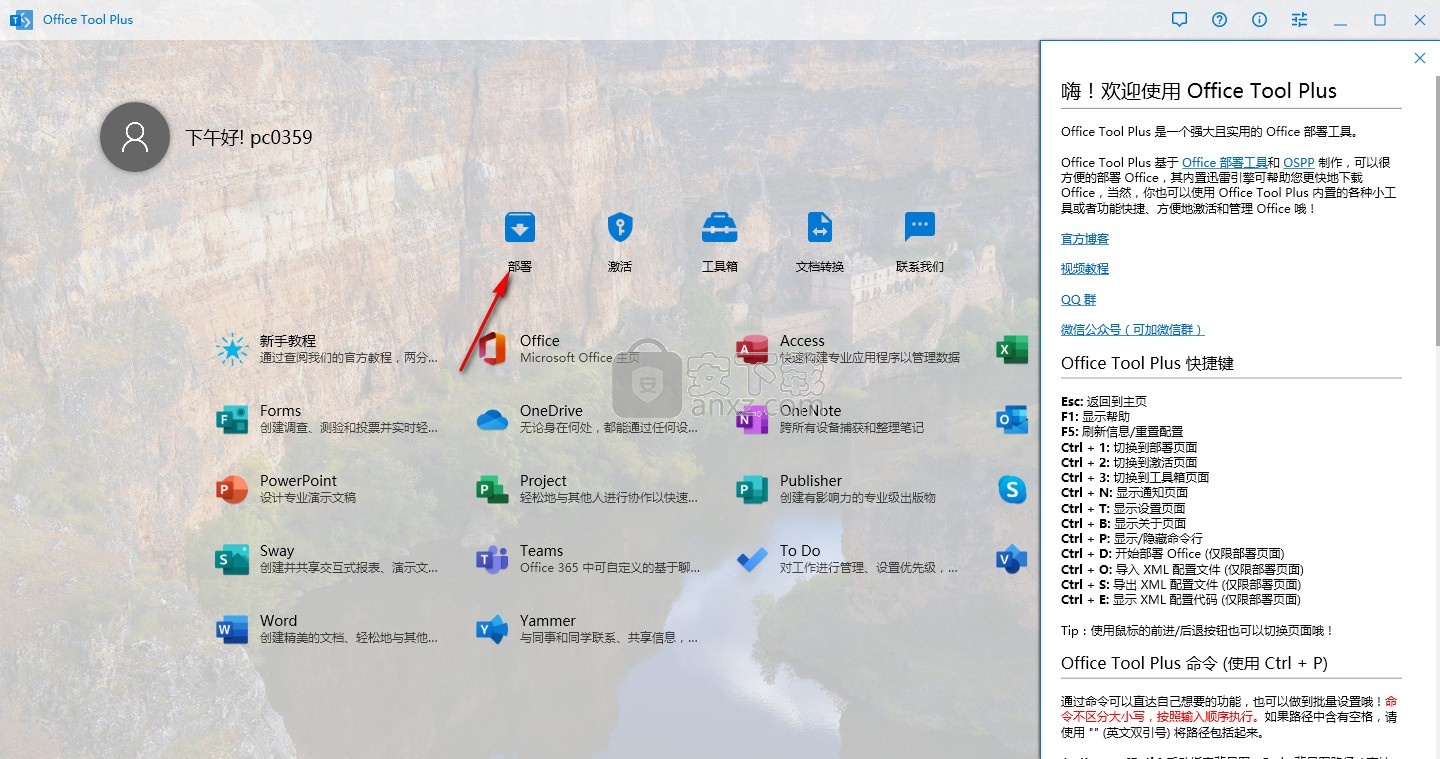Click the OneDrive title text
Viewport: 1440px width, 759px height.
click(x=551, y=411)
